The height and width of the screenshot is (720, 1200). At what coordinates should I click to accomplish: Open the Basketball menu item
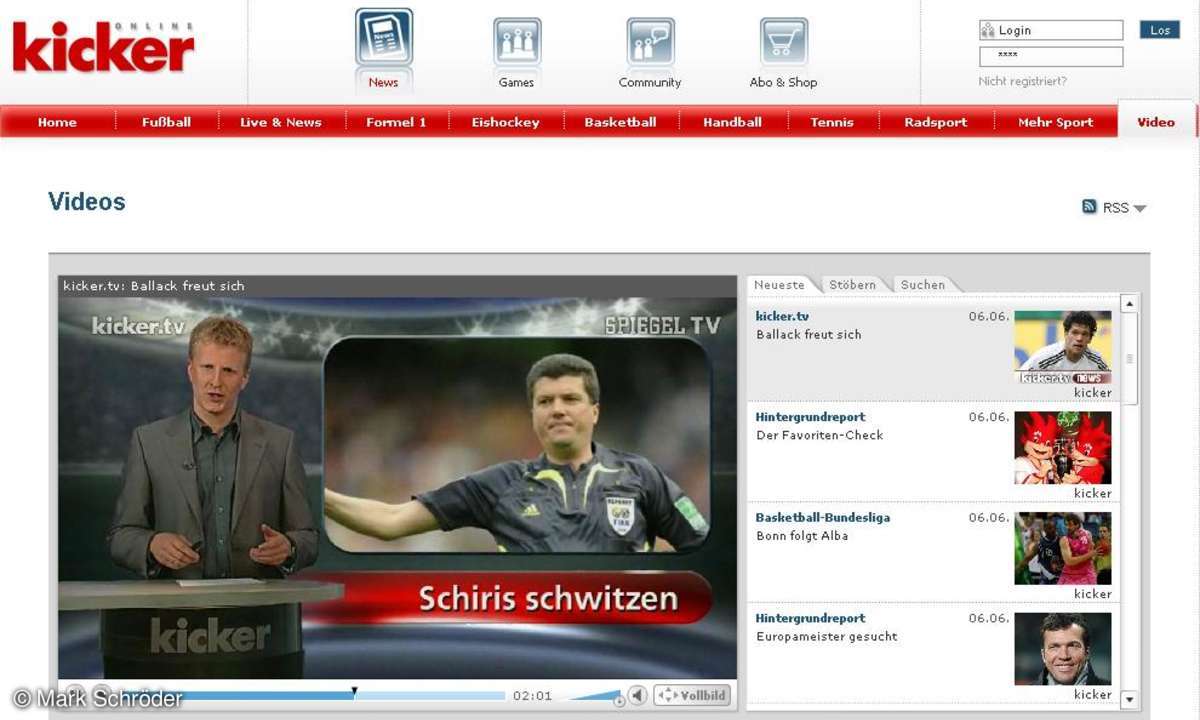pos(620,122)
